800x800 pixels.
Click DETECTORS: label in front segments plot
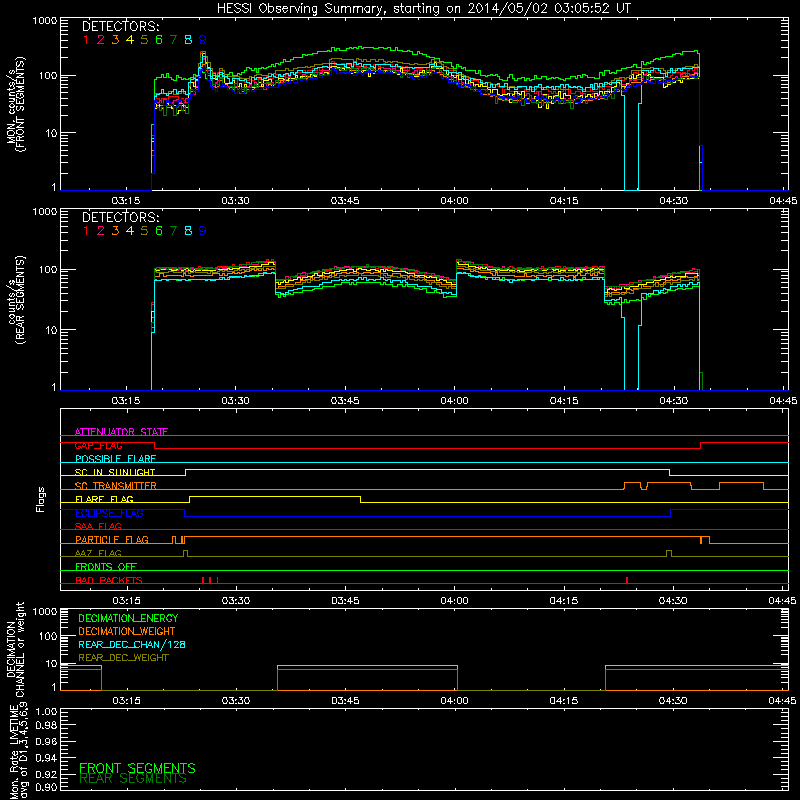[120, 26]
